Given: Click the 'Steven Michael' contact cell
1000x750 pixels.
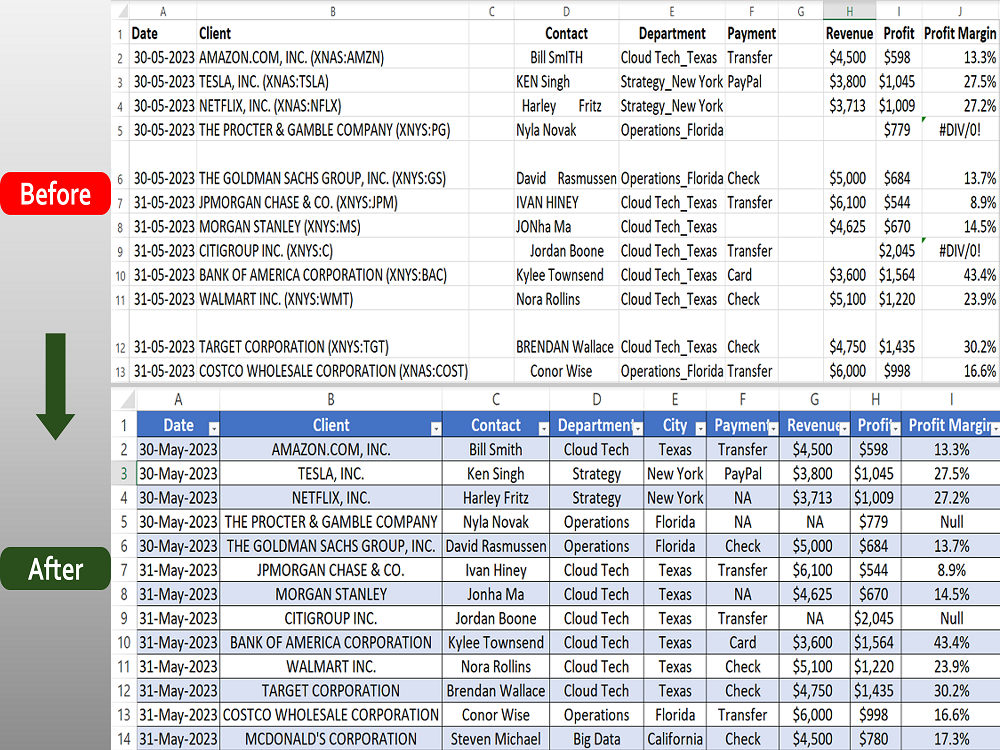Looking at the screenshot, I should point(496,739).
